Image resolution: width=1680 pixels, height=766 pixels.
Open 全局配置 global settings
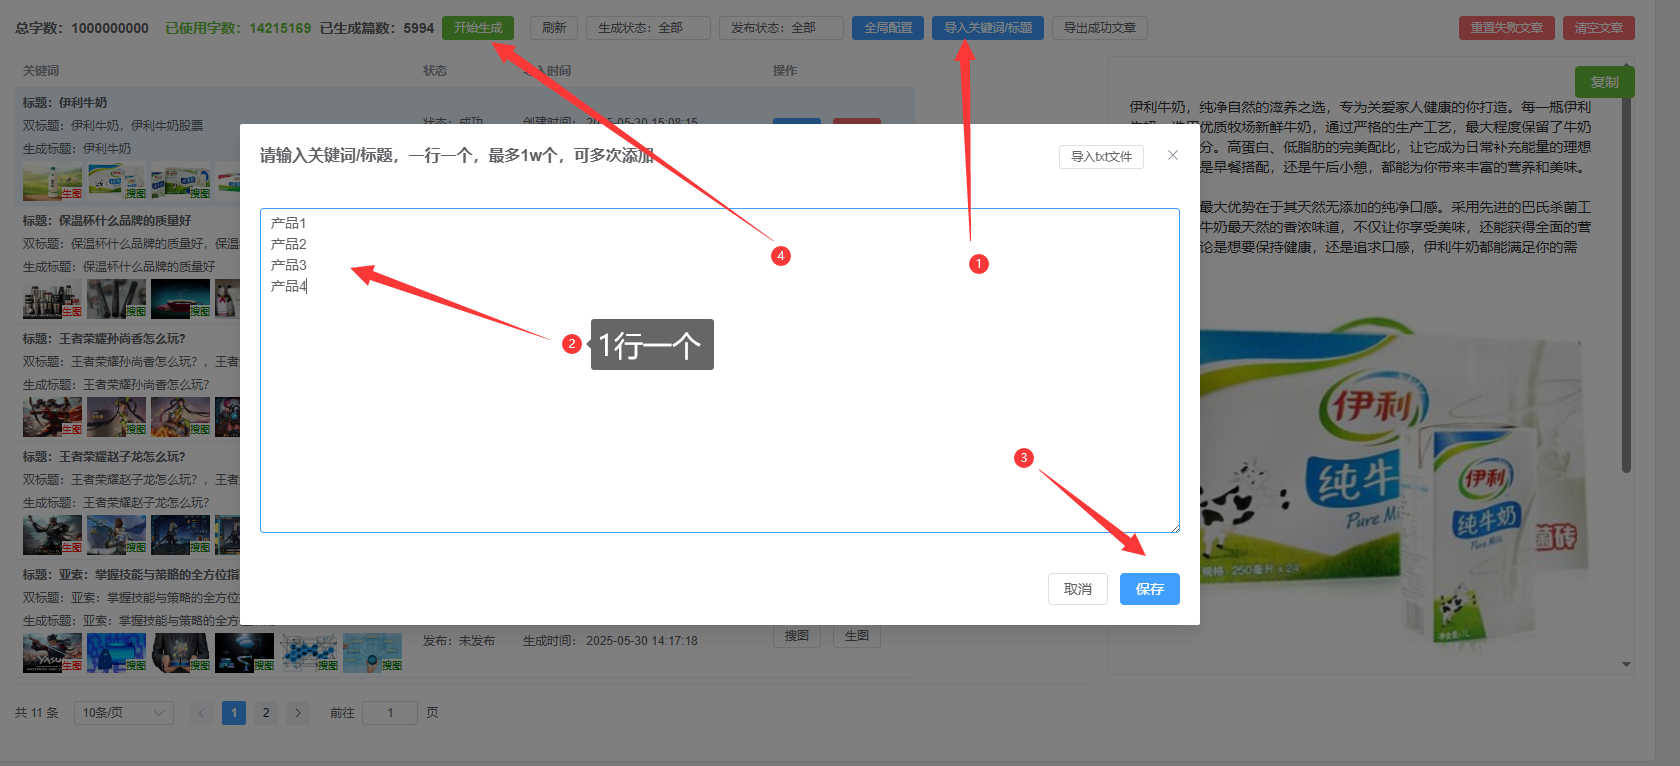tap(888, 28)
